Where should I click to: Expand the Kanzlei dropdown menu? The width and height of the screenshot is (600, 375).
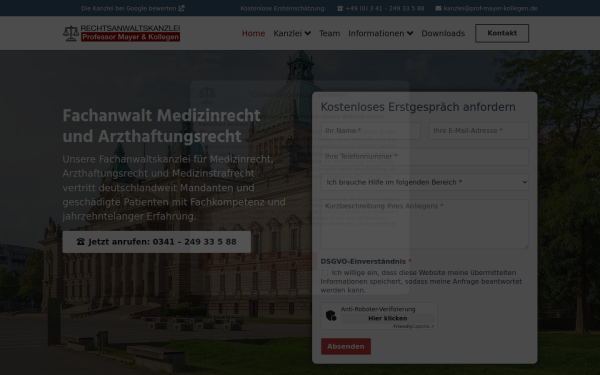pos(292,33)
